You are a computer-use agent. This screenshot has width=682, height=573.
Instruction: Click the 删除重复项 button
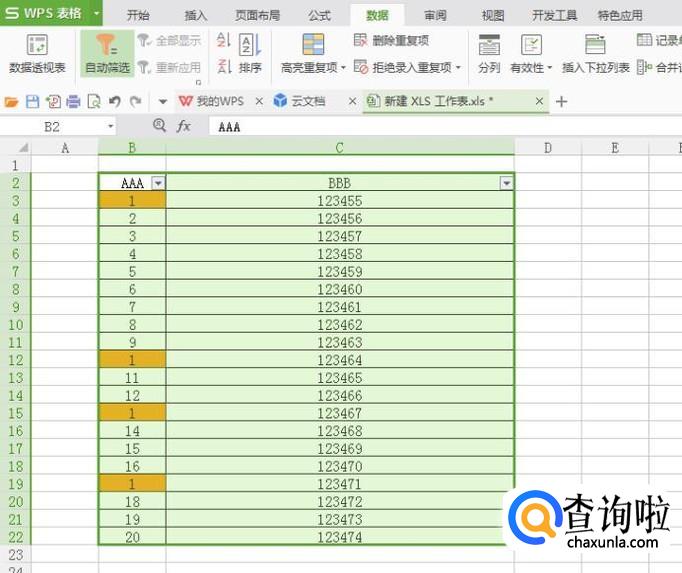click(392, 40)
